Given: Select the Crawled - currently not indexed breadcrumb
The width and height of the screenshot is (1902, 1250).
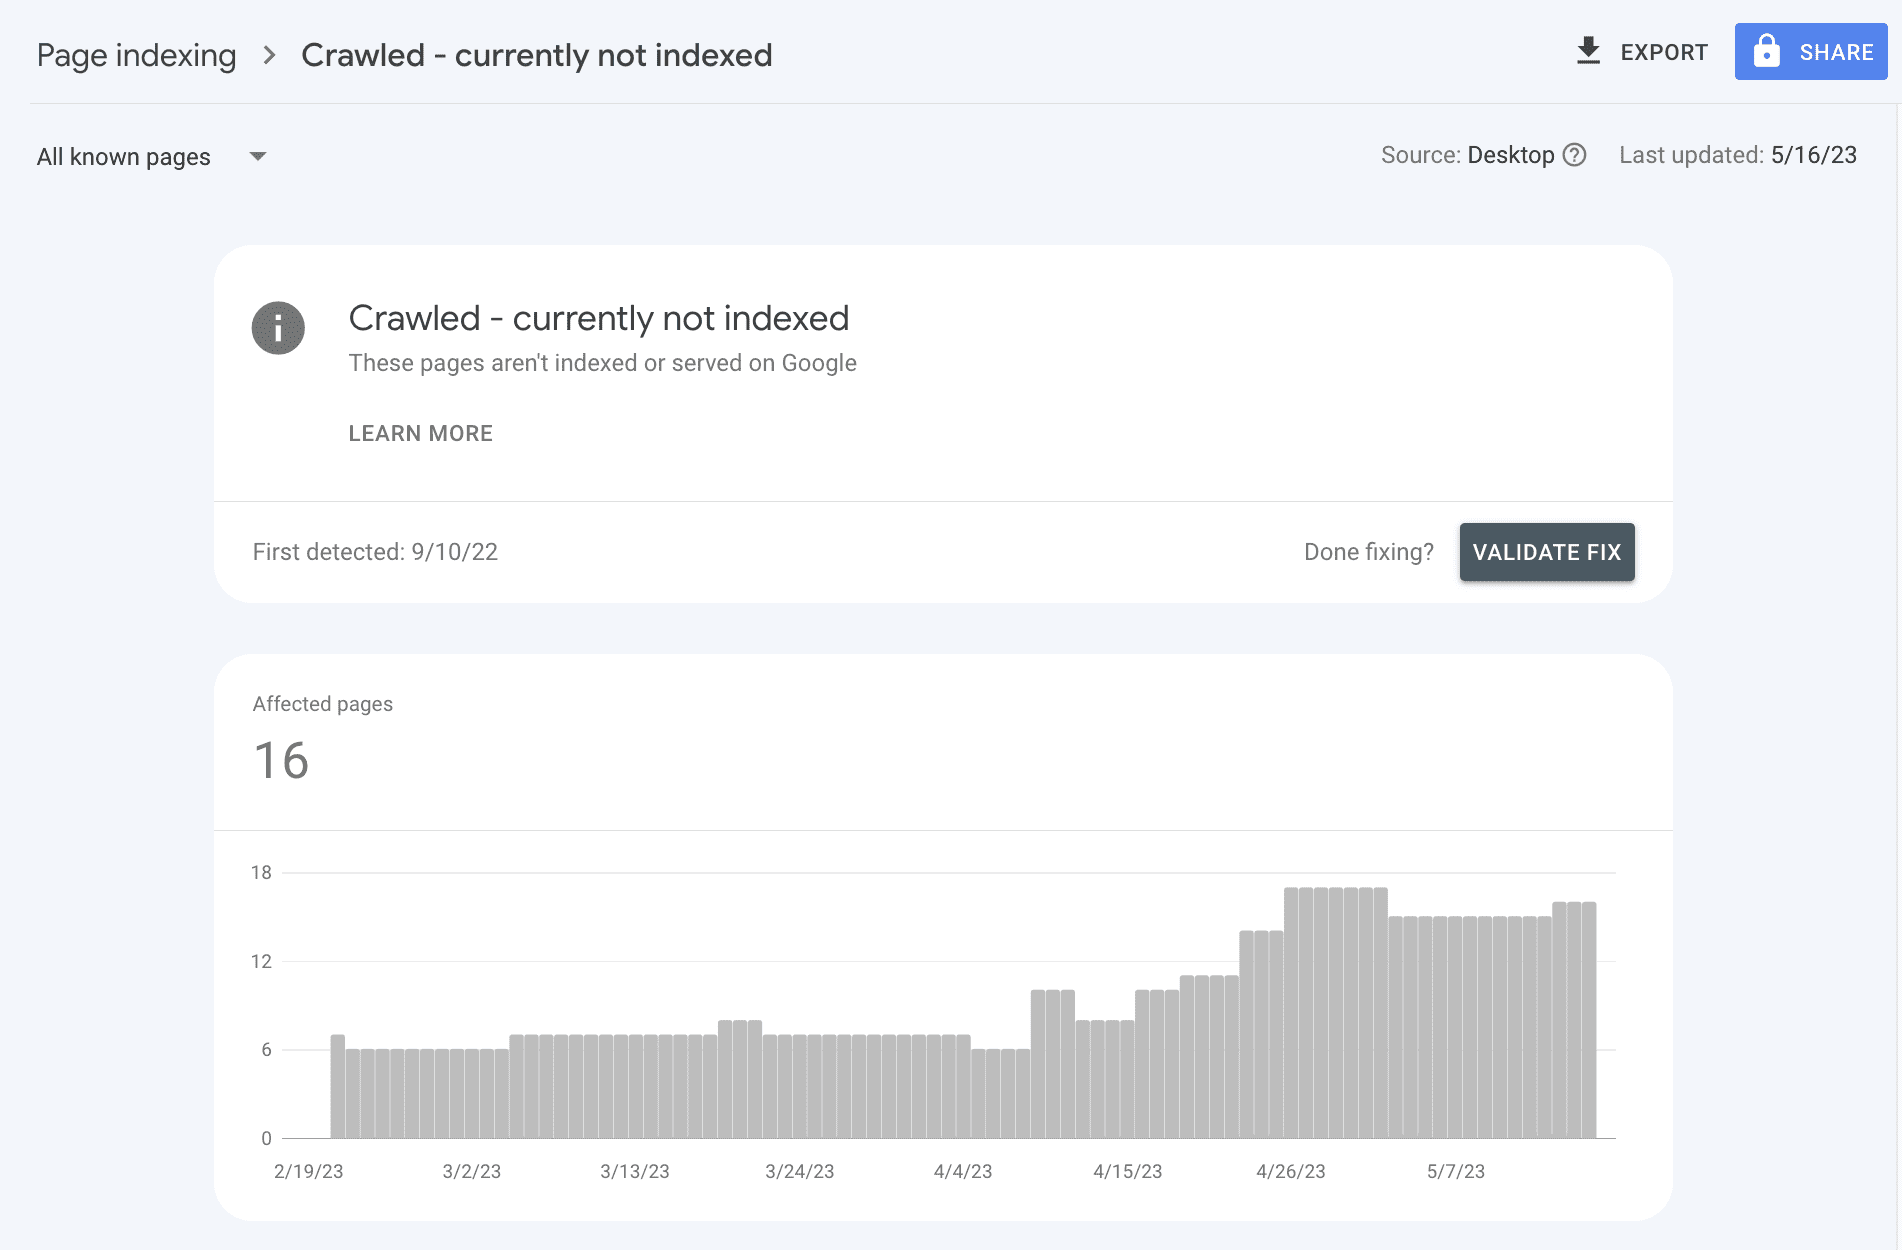Looking at the screenshot, I should point(537,54).
